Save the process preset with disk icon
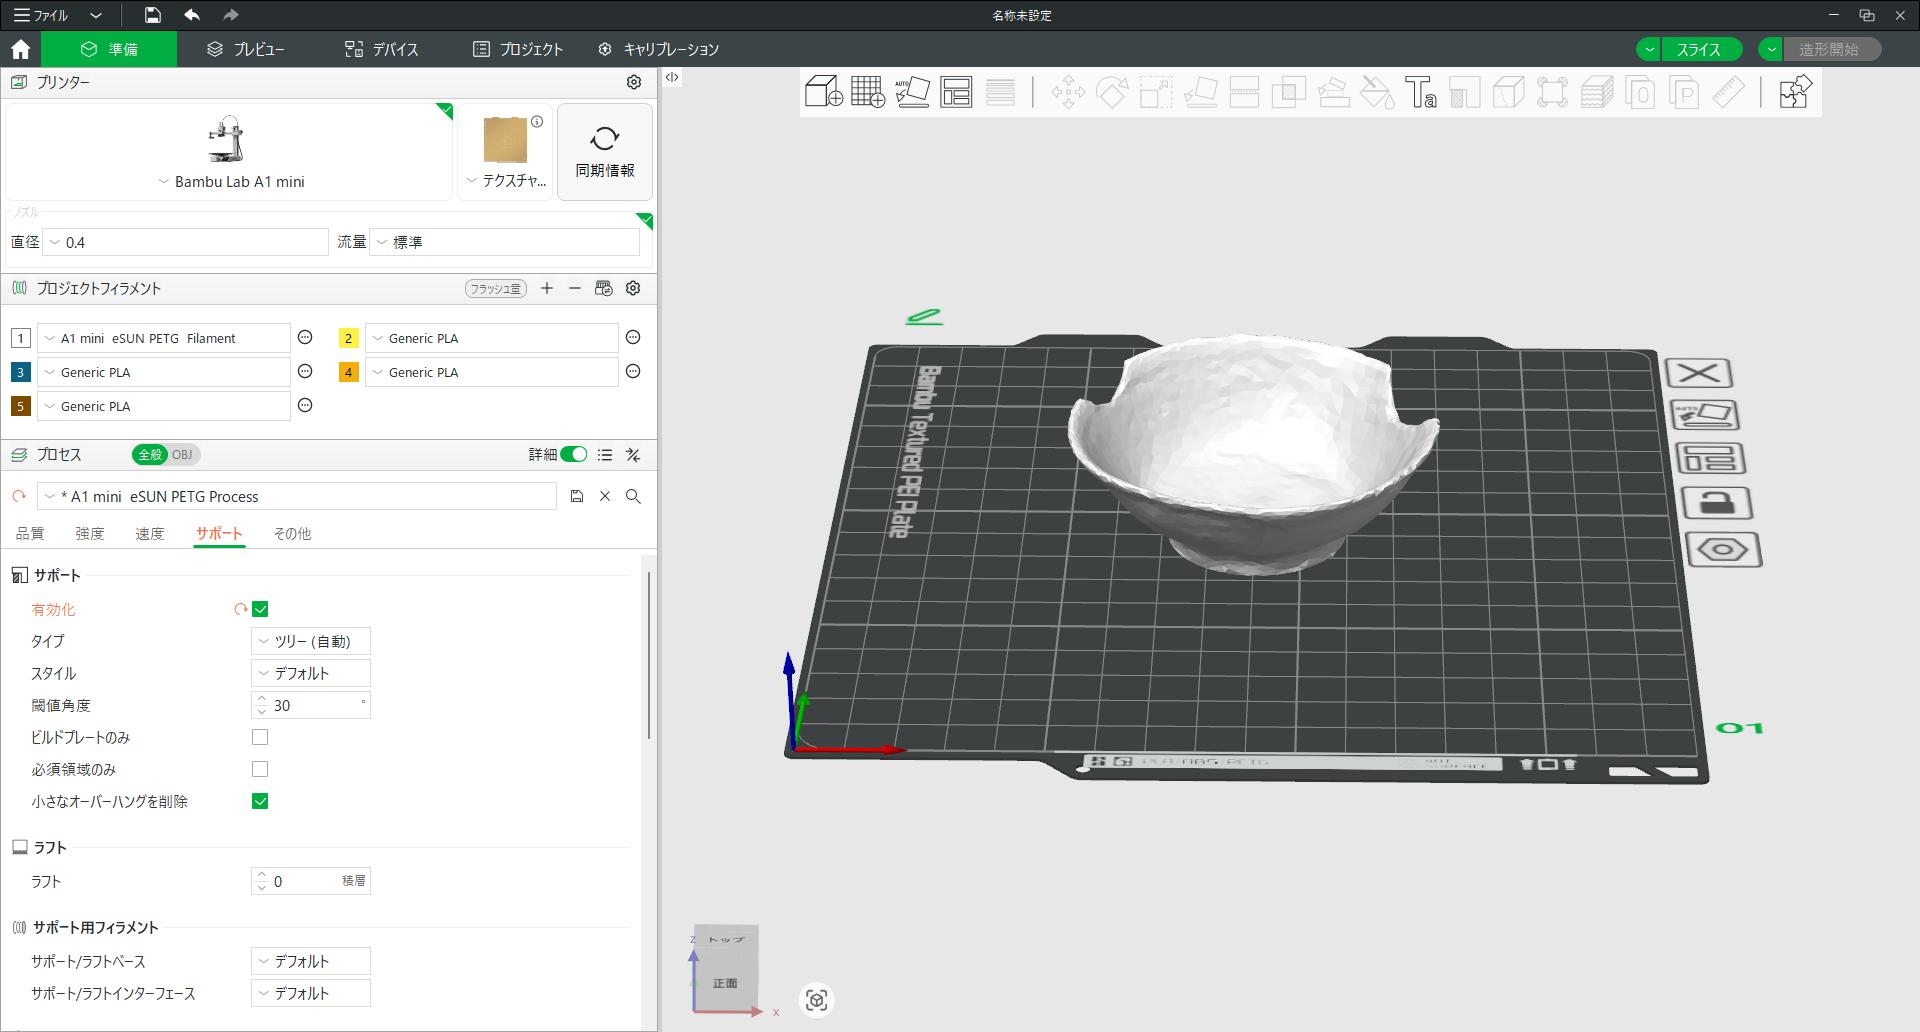This screenshot has height=1032, width=1920. coord(577,496)
